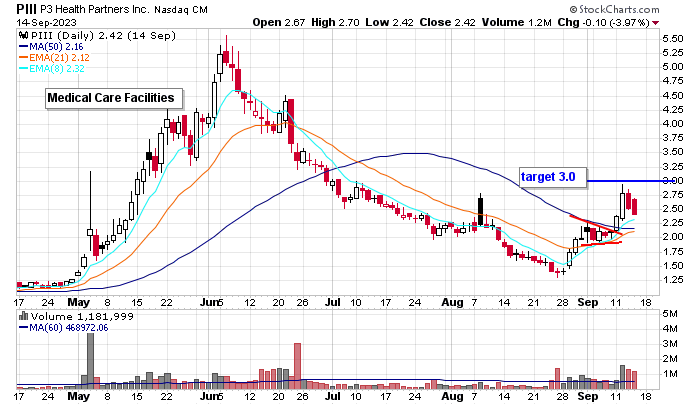Click the latest red candle at 2.42

coord(634,207)
